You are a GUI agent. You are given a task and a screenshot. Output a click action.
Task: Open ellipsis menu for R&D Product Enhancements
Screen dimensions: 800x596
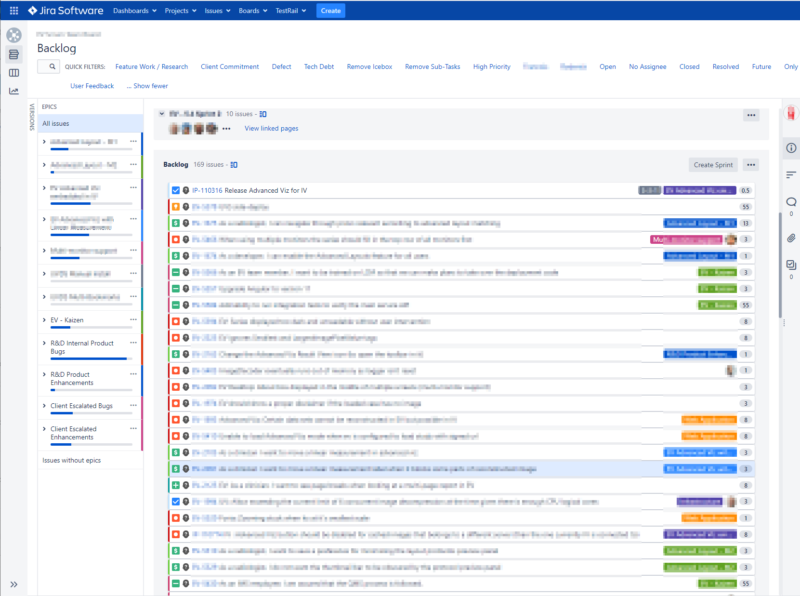[x=133, y=374]
